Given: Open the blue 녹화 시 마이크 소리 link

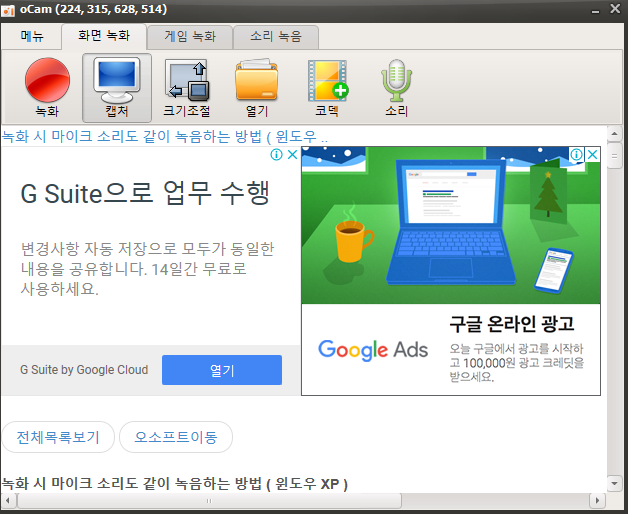Looking at the screenshot, I should [x=165, y=137].
